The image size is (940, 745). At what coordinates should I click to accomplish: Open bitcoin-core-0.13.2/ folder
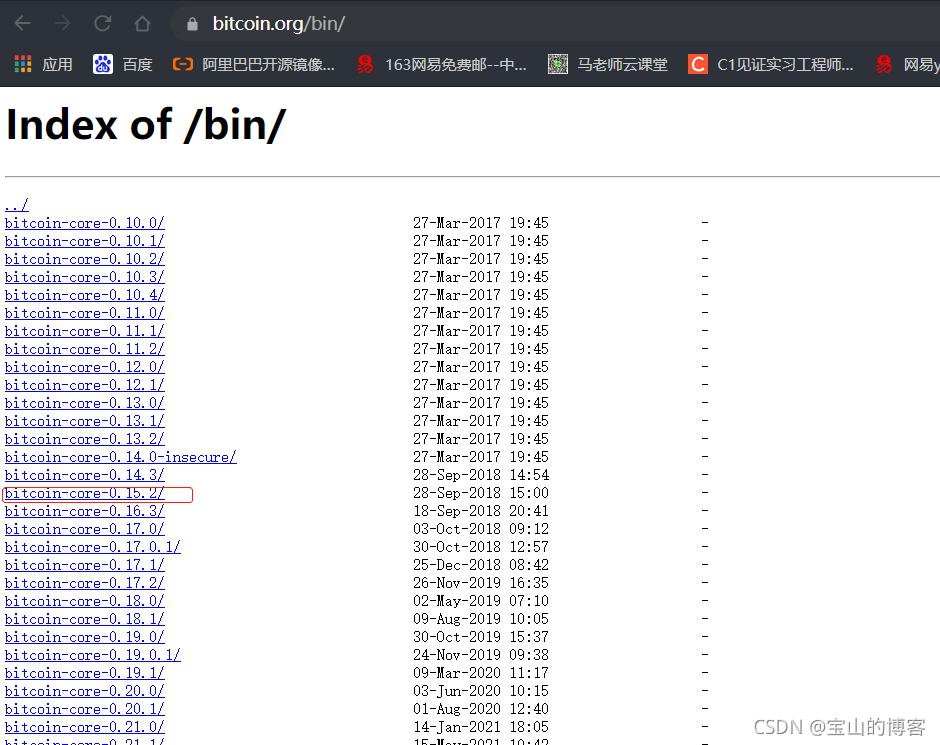coord(85,439)
